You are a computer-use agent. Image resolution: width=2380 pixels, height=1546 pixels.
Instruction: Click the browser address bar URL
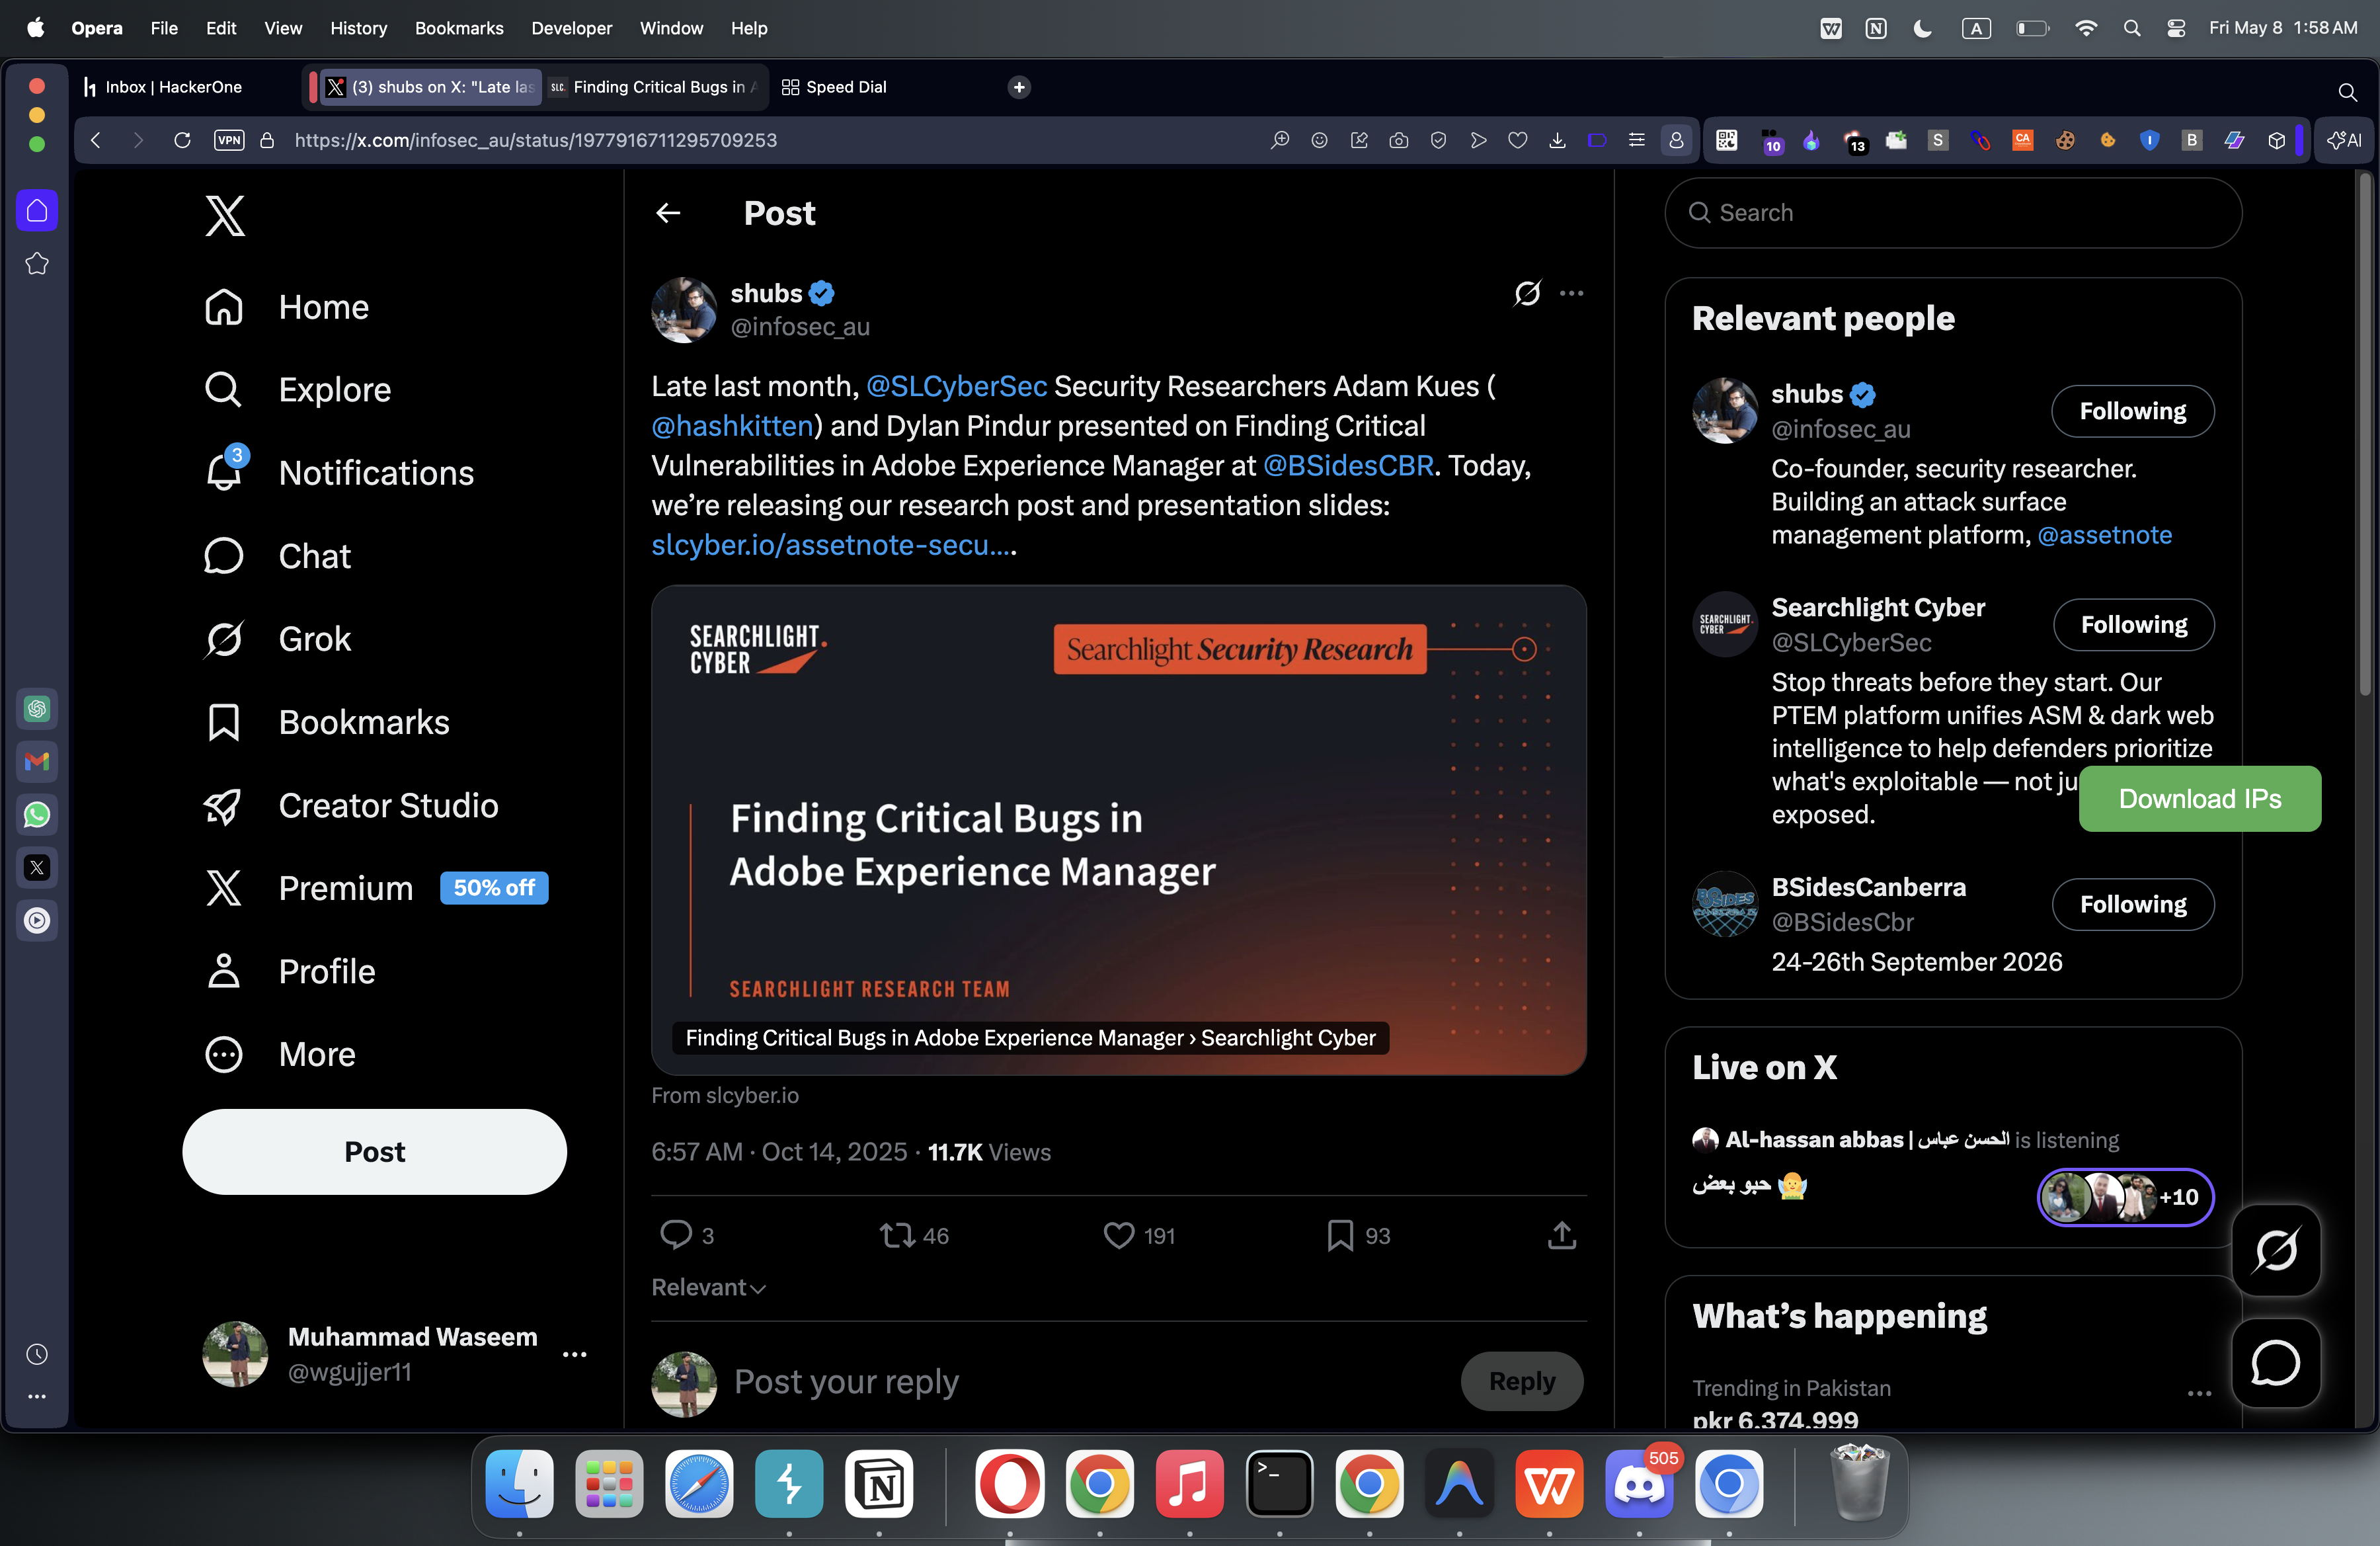[535, 140]
